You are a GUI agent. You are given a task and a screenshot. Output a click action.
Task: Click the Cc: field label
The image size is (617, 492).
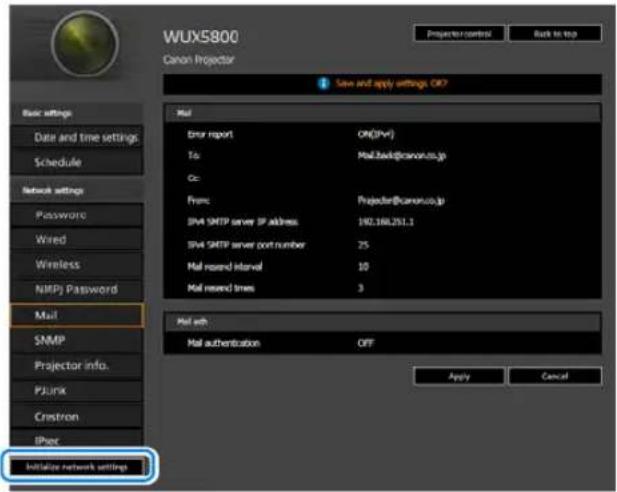pyautogui.click(x=194, y=178)
